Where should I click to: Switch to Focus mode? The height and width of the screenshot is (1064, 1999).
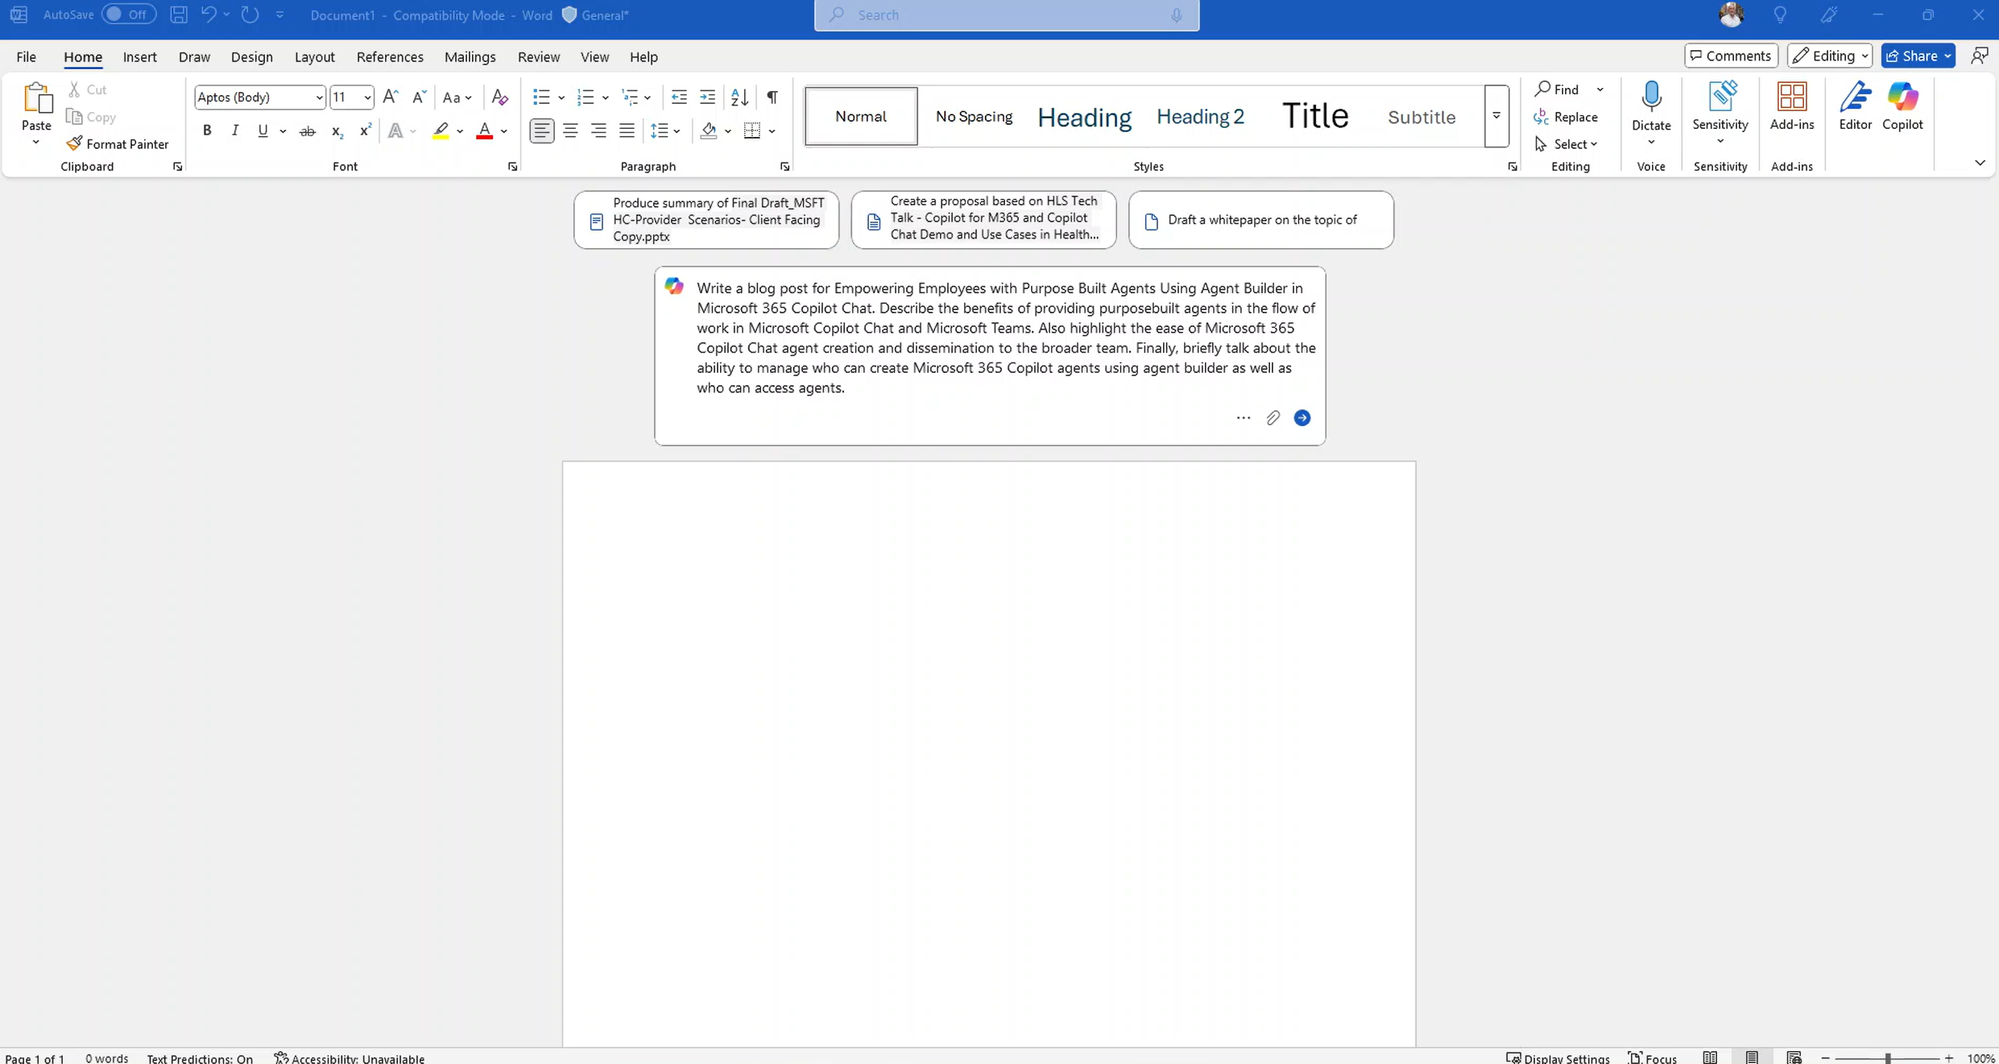coord(1652,1058)
